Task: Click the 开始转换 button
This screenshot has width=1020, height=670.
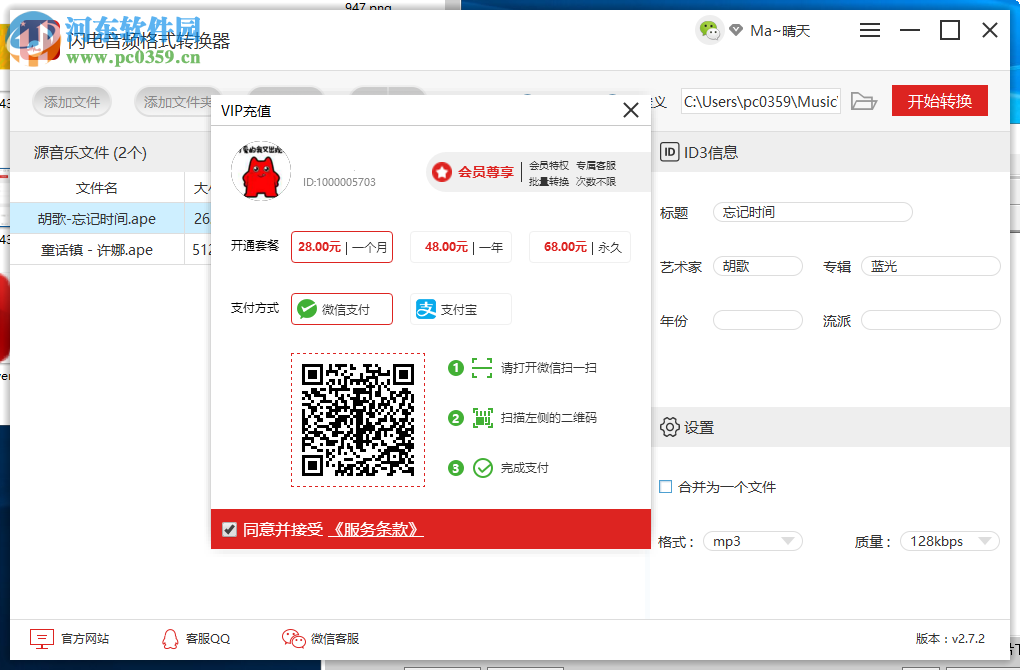Action: click(x=939, y=101)
